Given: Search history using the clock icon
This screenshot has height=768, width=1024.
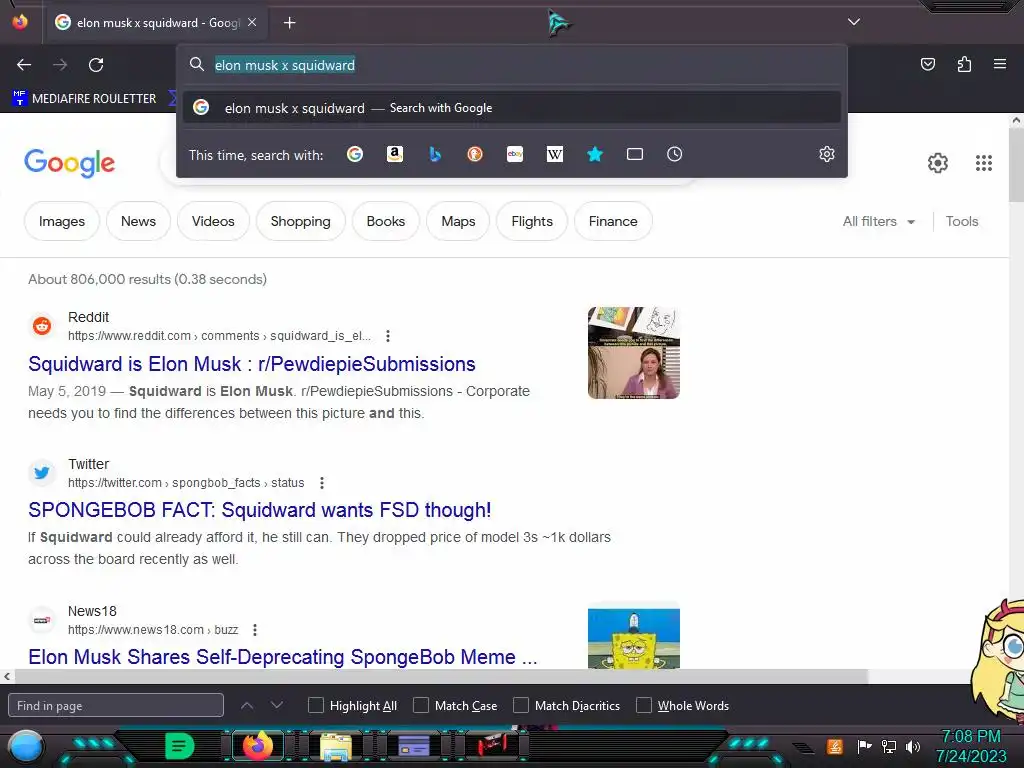Looking at the screenshot, I should pyautogui.click(x=674, y=154).
